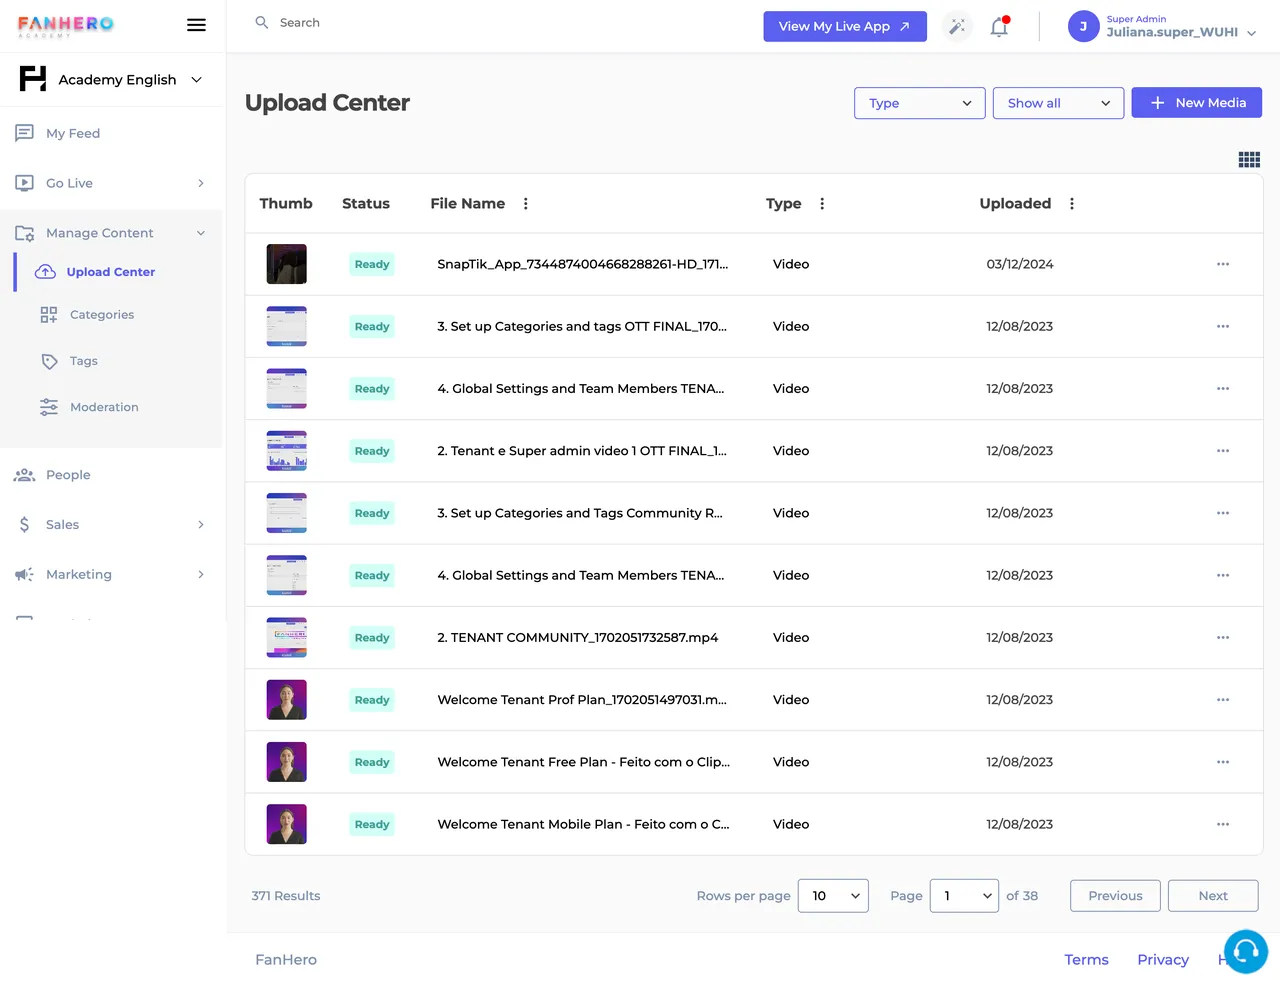Switch to grid view icon
Screen dimensions: 1280x986
click(1249, 159)
